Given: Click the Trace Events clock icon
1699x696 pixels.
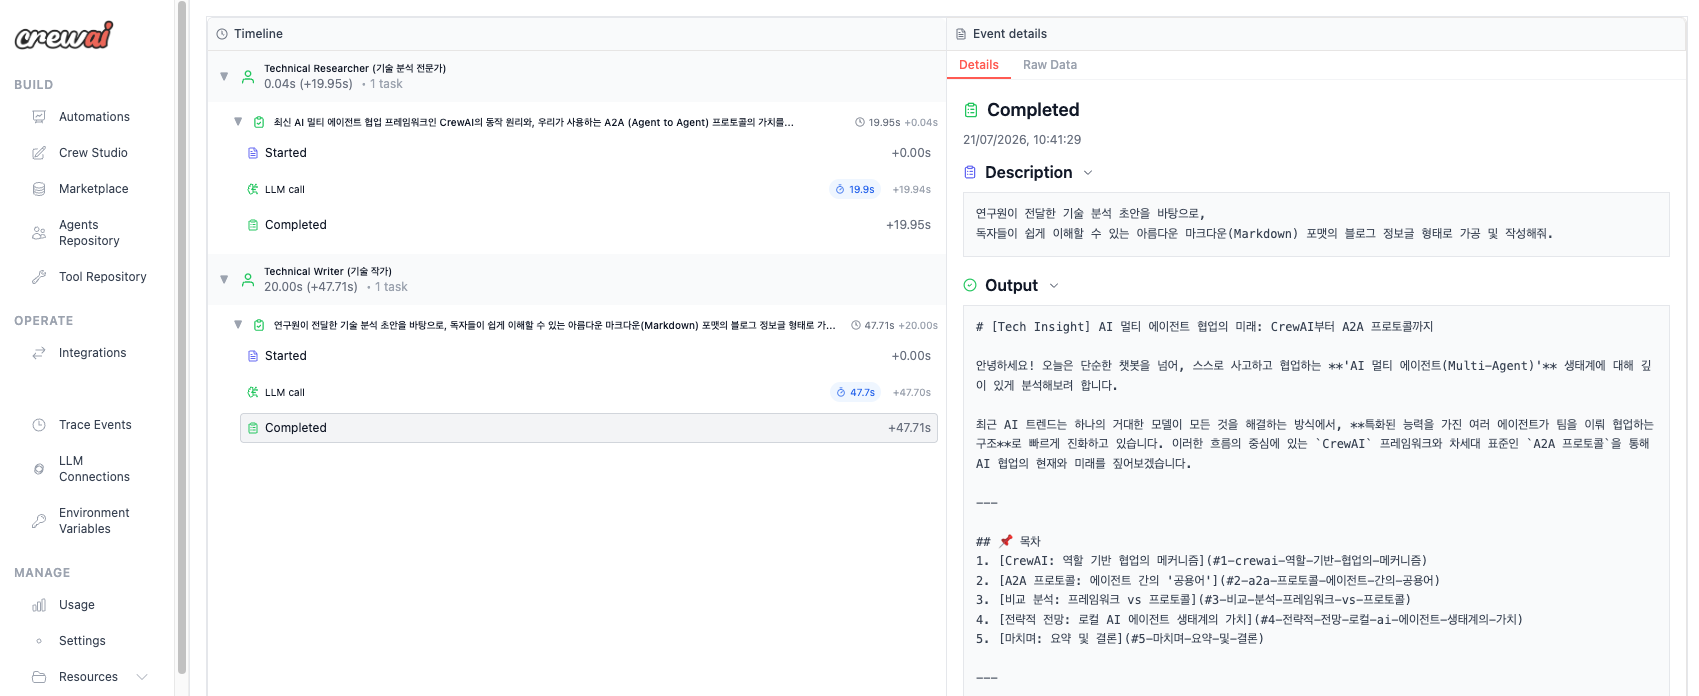Looking at the screenshot, I should (39, 425).
